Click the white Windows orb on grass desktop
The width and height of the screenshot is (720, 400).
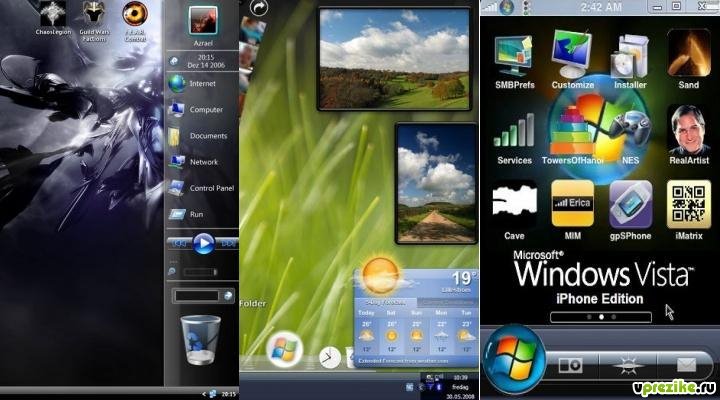point(284,349)
